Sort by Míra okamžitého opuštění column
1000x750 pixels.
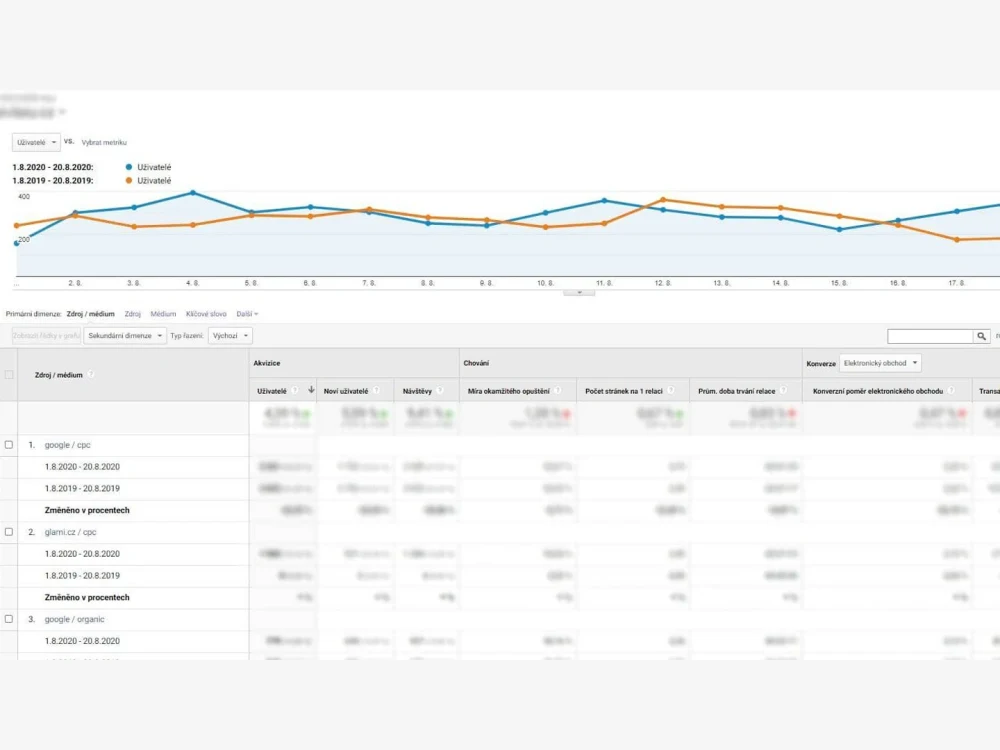point(508,391)
